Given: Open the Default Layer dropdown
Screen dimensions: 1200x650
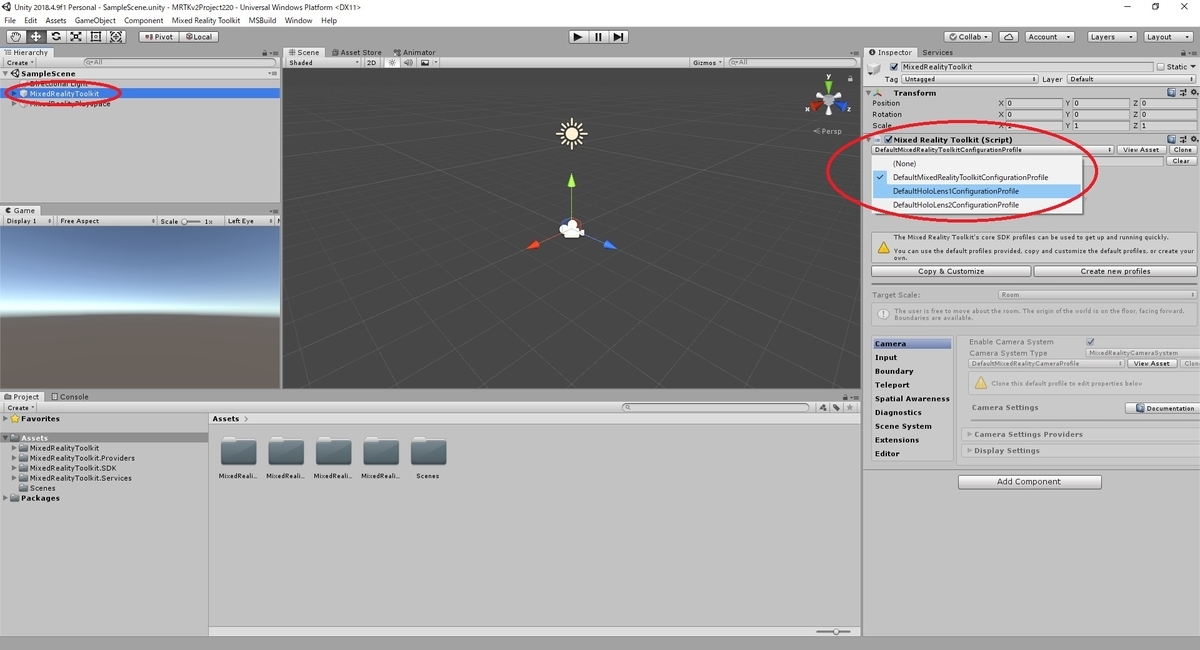Looking at the screenshot, I should coord(1131,79).
